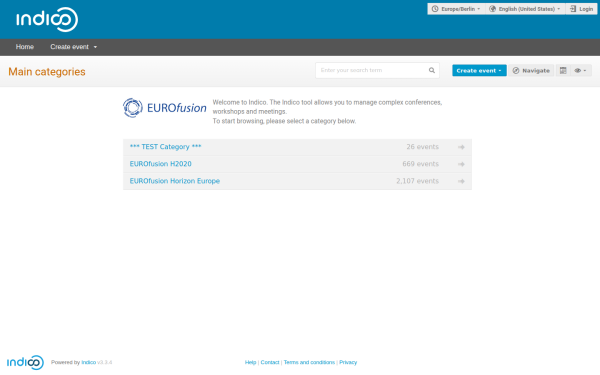
Task: Click the arrow icon on the TEST Category row
Action: (461, 147)
